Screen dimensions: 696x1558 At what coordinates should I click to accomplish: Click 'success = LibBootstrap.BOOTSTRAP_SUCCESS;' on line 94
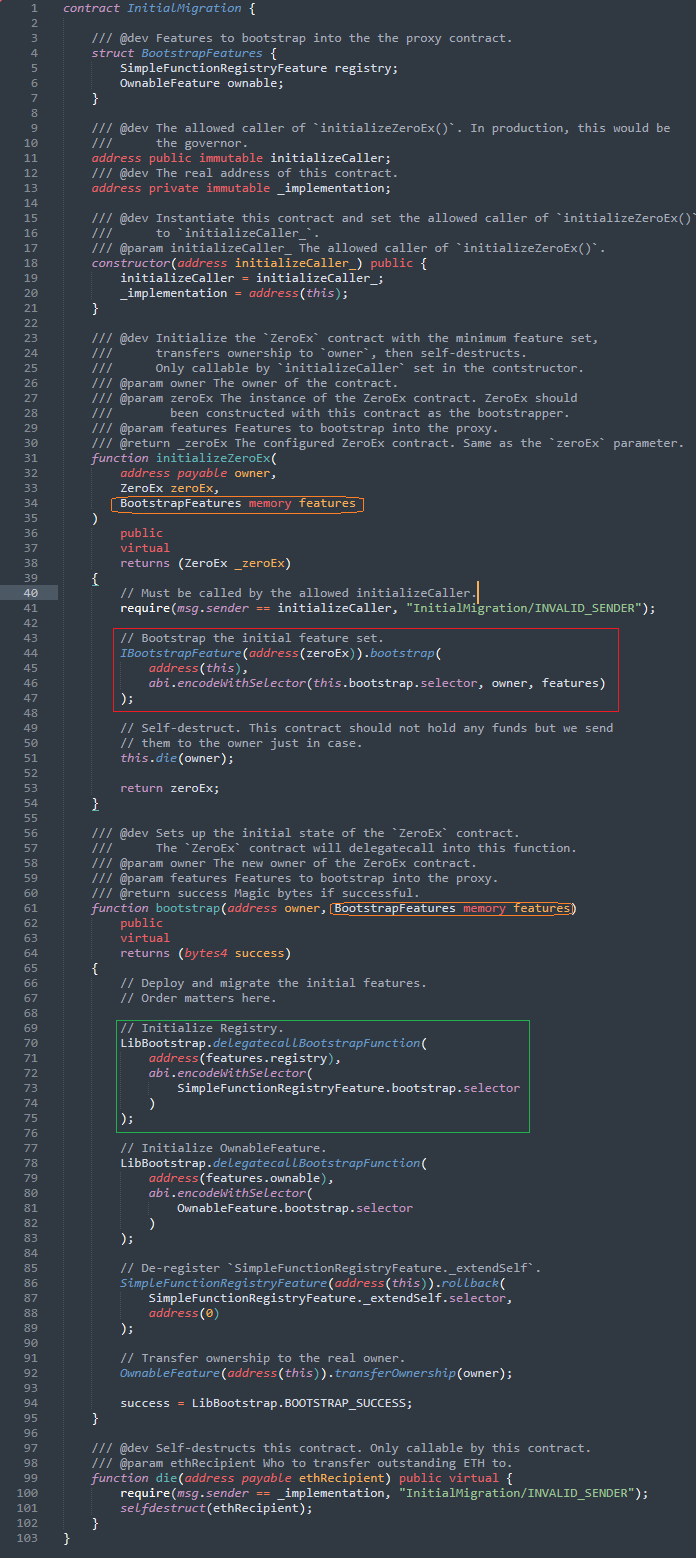point(266,1403)
